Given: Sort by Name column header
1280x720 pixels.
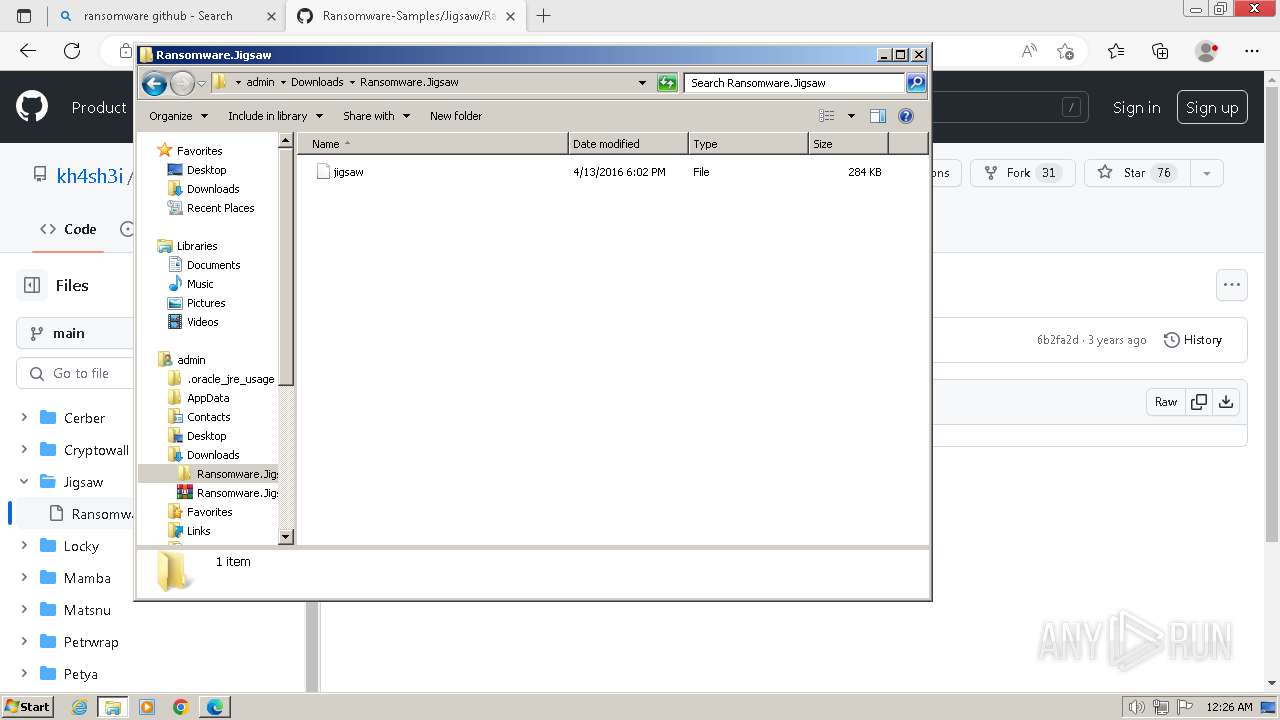Looking at the screenshot, I should (433, 144).
